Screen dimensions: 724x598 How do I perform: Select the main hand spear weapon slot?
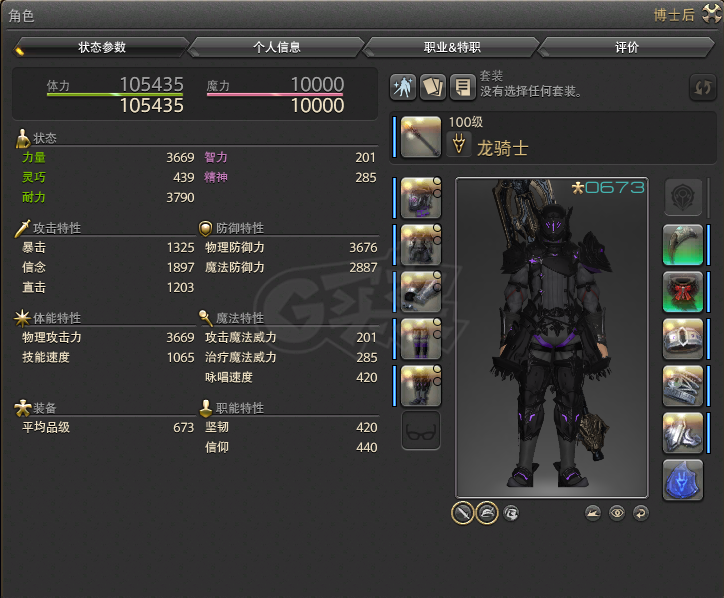tap(421, 137)
